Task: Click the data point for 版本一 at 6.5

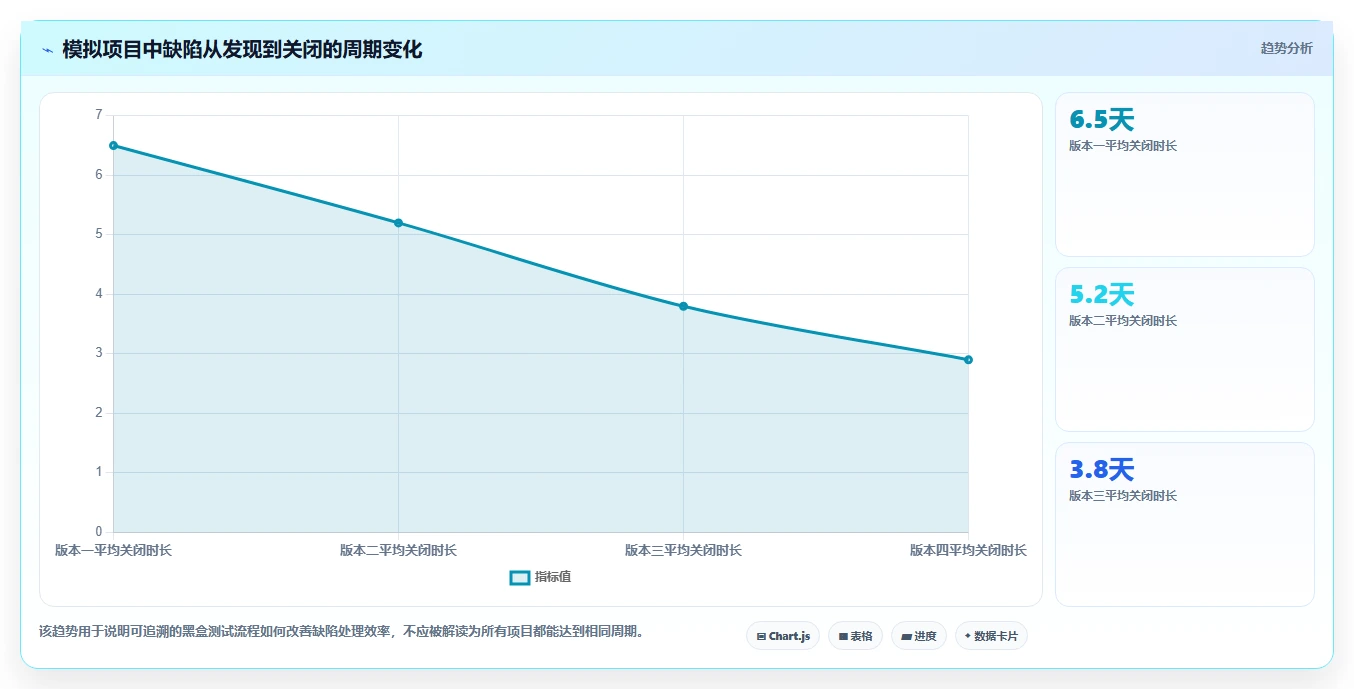Action: [x=113, y=146]
